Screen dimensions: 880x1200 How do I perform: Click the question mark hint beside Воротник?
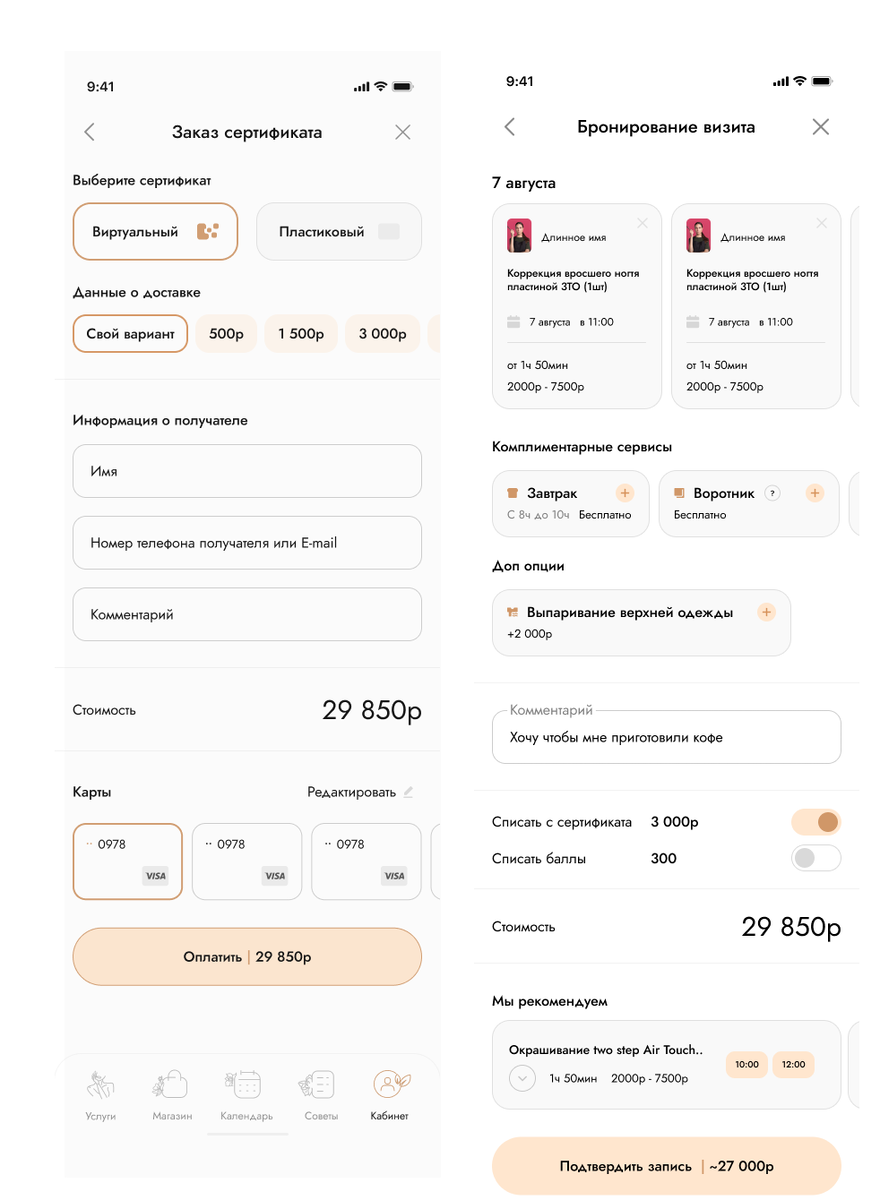click(771, 493)
